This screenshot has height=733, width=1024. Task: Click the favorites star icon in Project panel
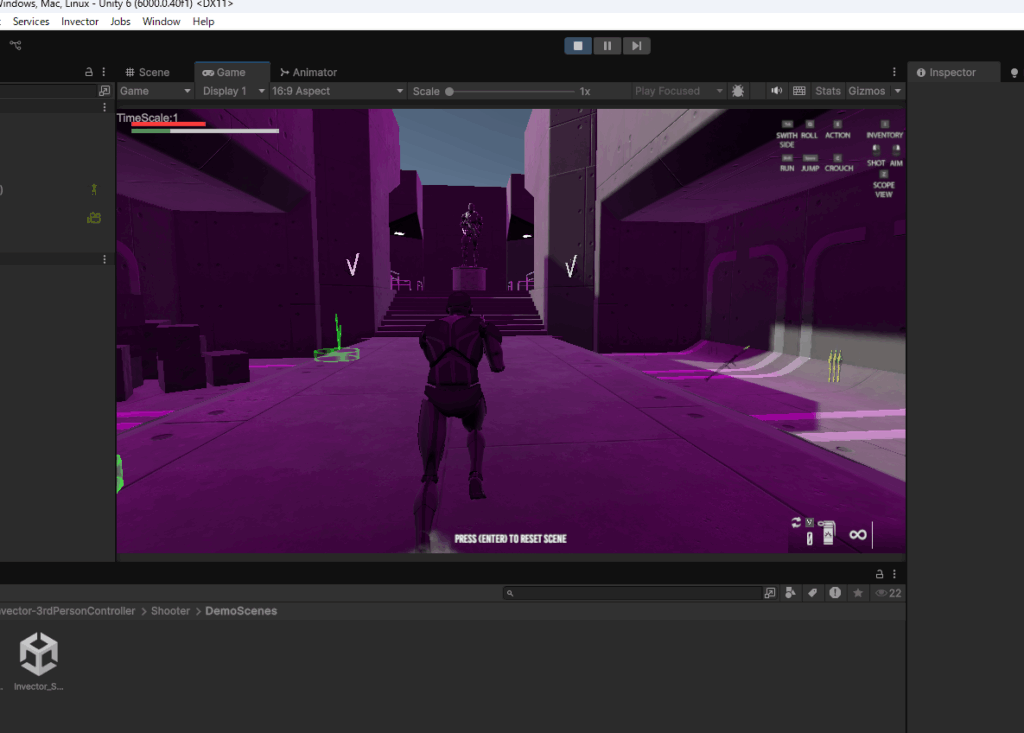tap(857, 593)
